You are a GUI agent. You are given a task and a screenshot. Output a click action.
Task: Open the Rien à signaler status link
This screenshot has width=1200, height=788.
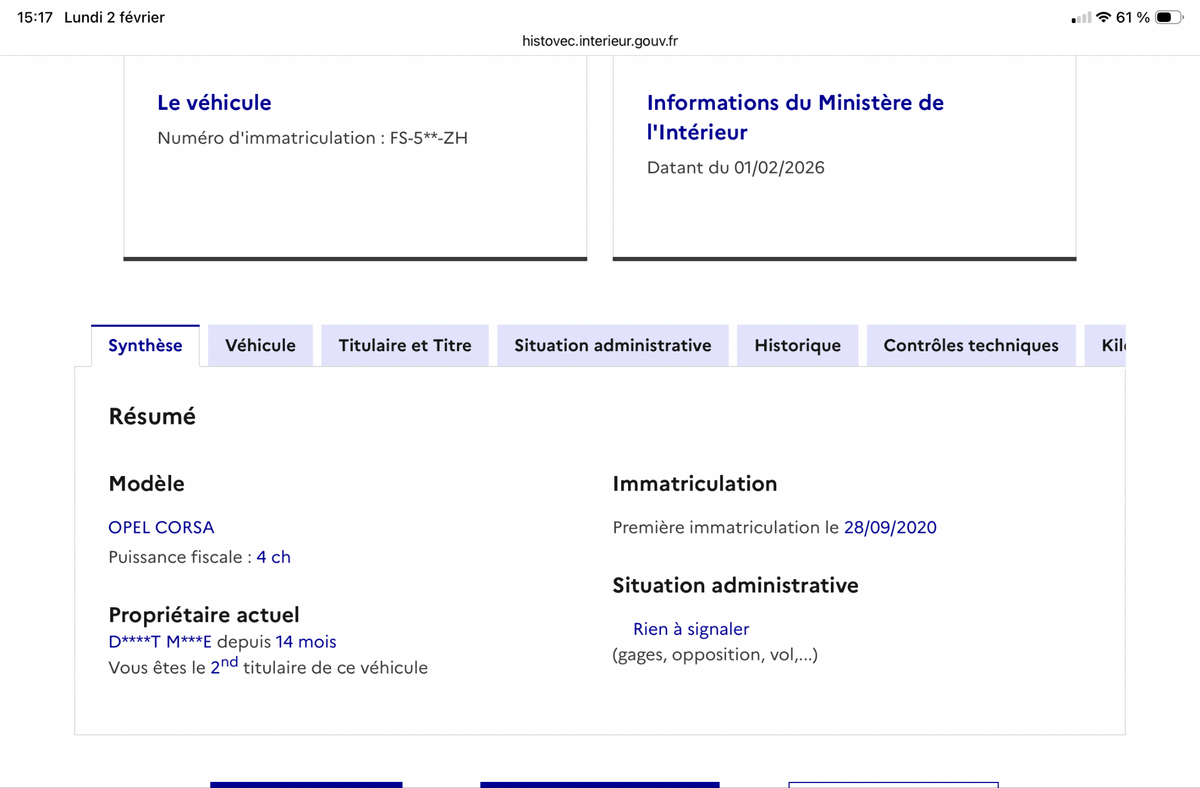(690, 628)
